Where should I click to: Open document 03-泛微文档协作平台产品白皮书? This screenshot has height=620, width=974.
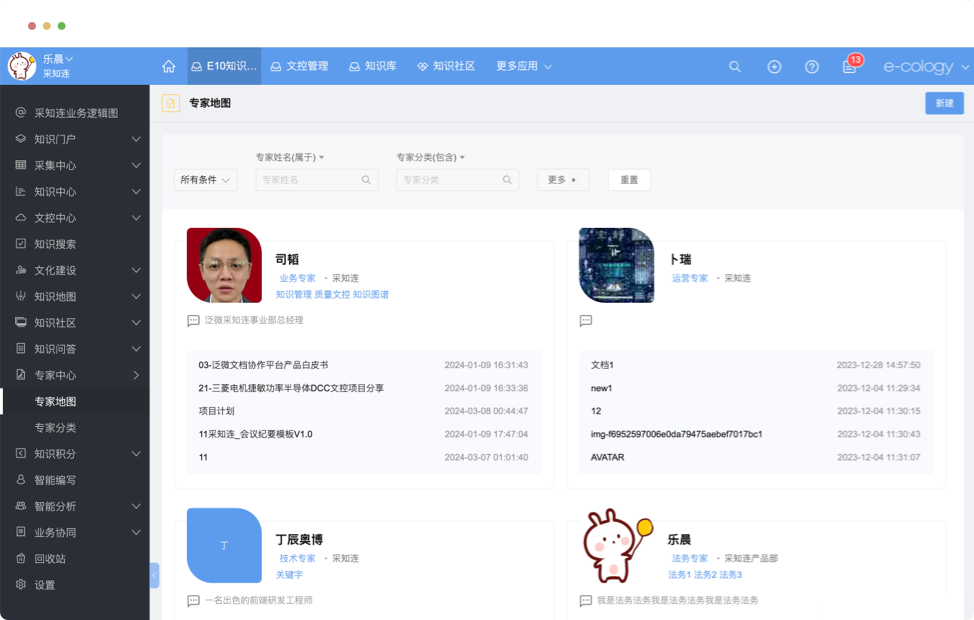(263, 365)
